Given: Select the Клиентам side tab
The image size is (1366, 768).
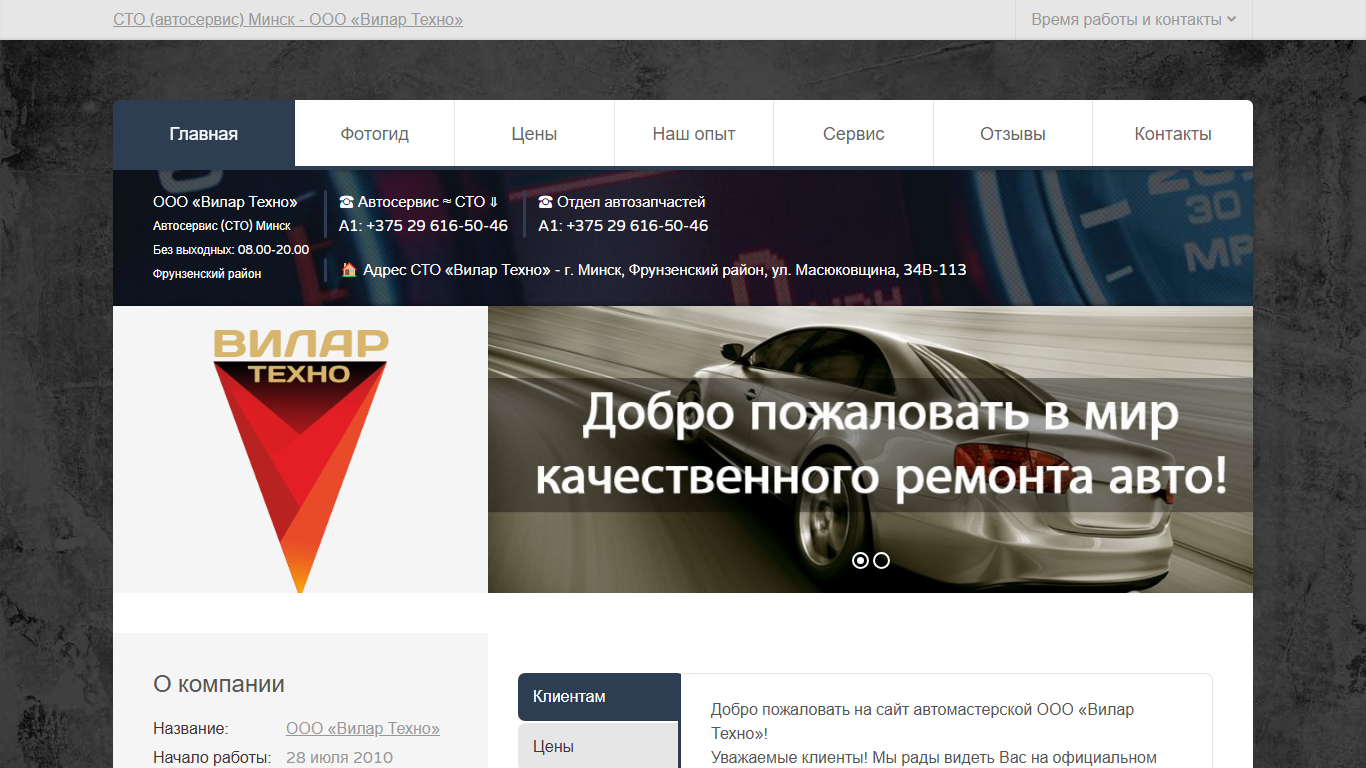Looking at the screenshot, I should point(599,697).
